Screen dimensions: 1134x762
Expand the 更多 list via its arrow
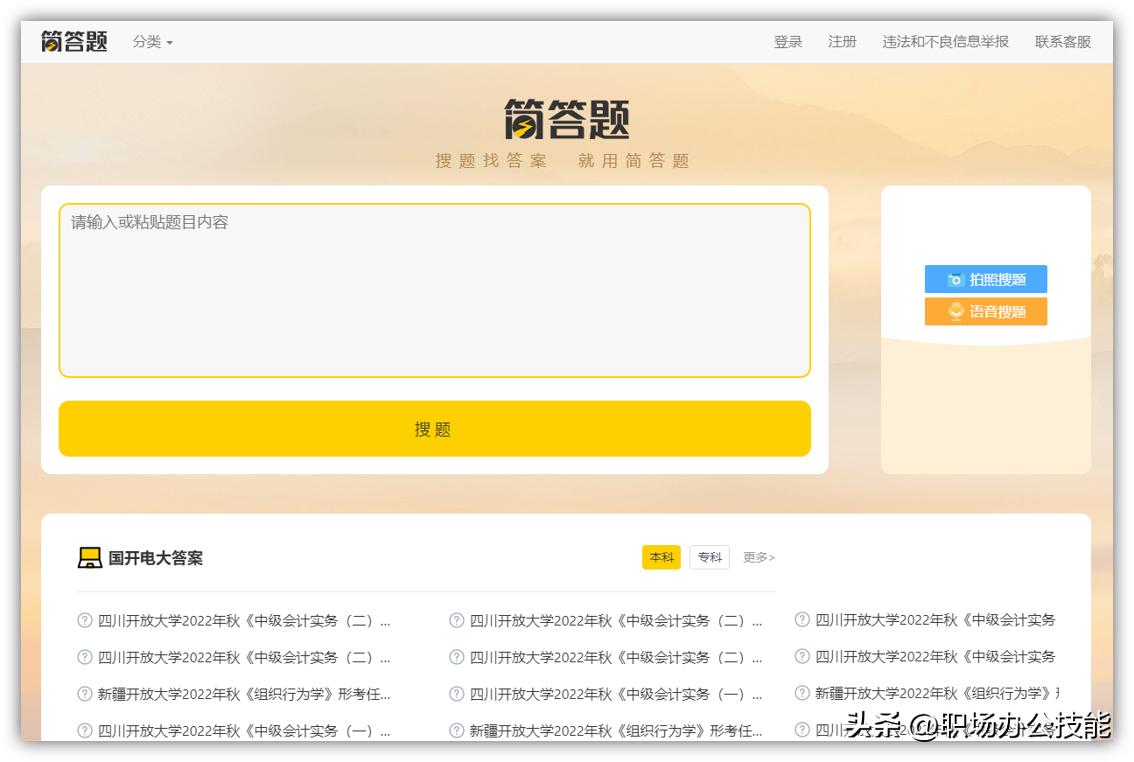pyautogui.click(x=772, y=557)
